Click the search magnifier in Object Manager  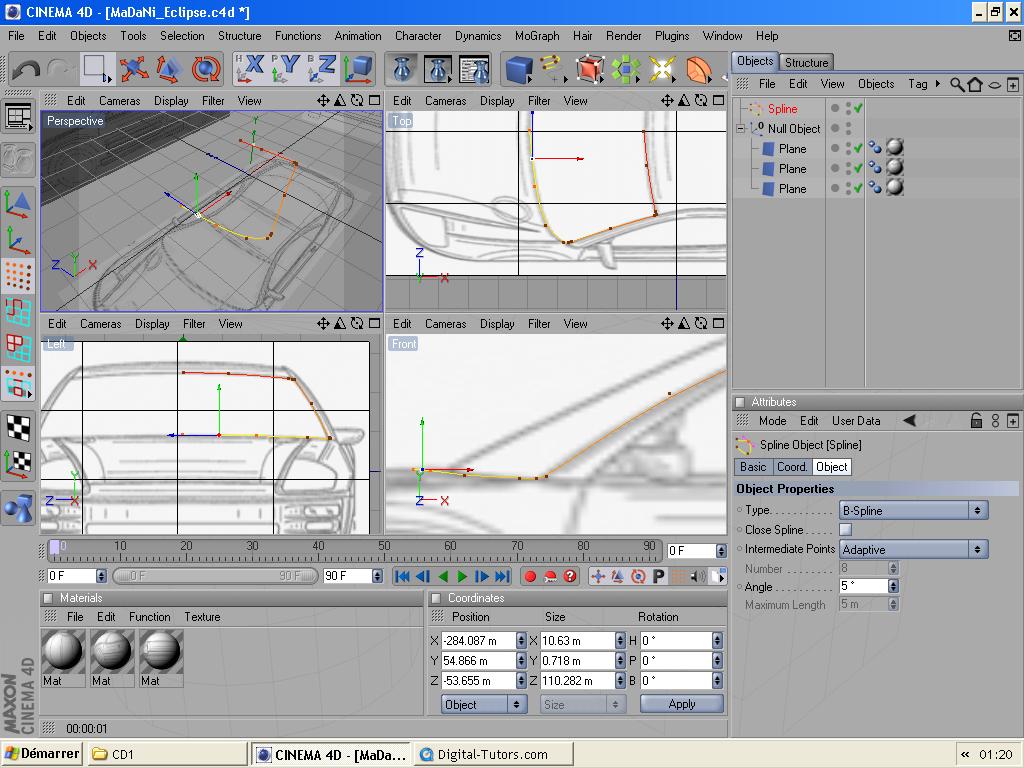[957, 84]
